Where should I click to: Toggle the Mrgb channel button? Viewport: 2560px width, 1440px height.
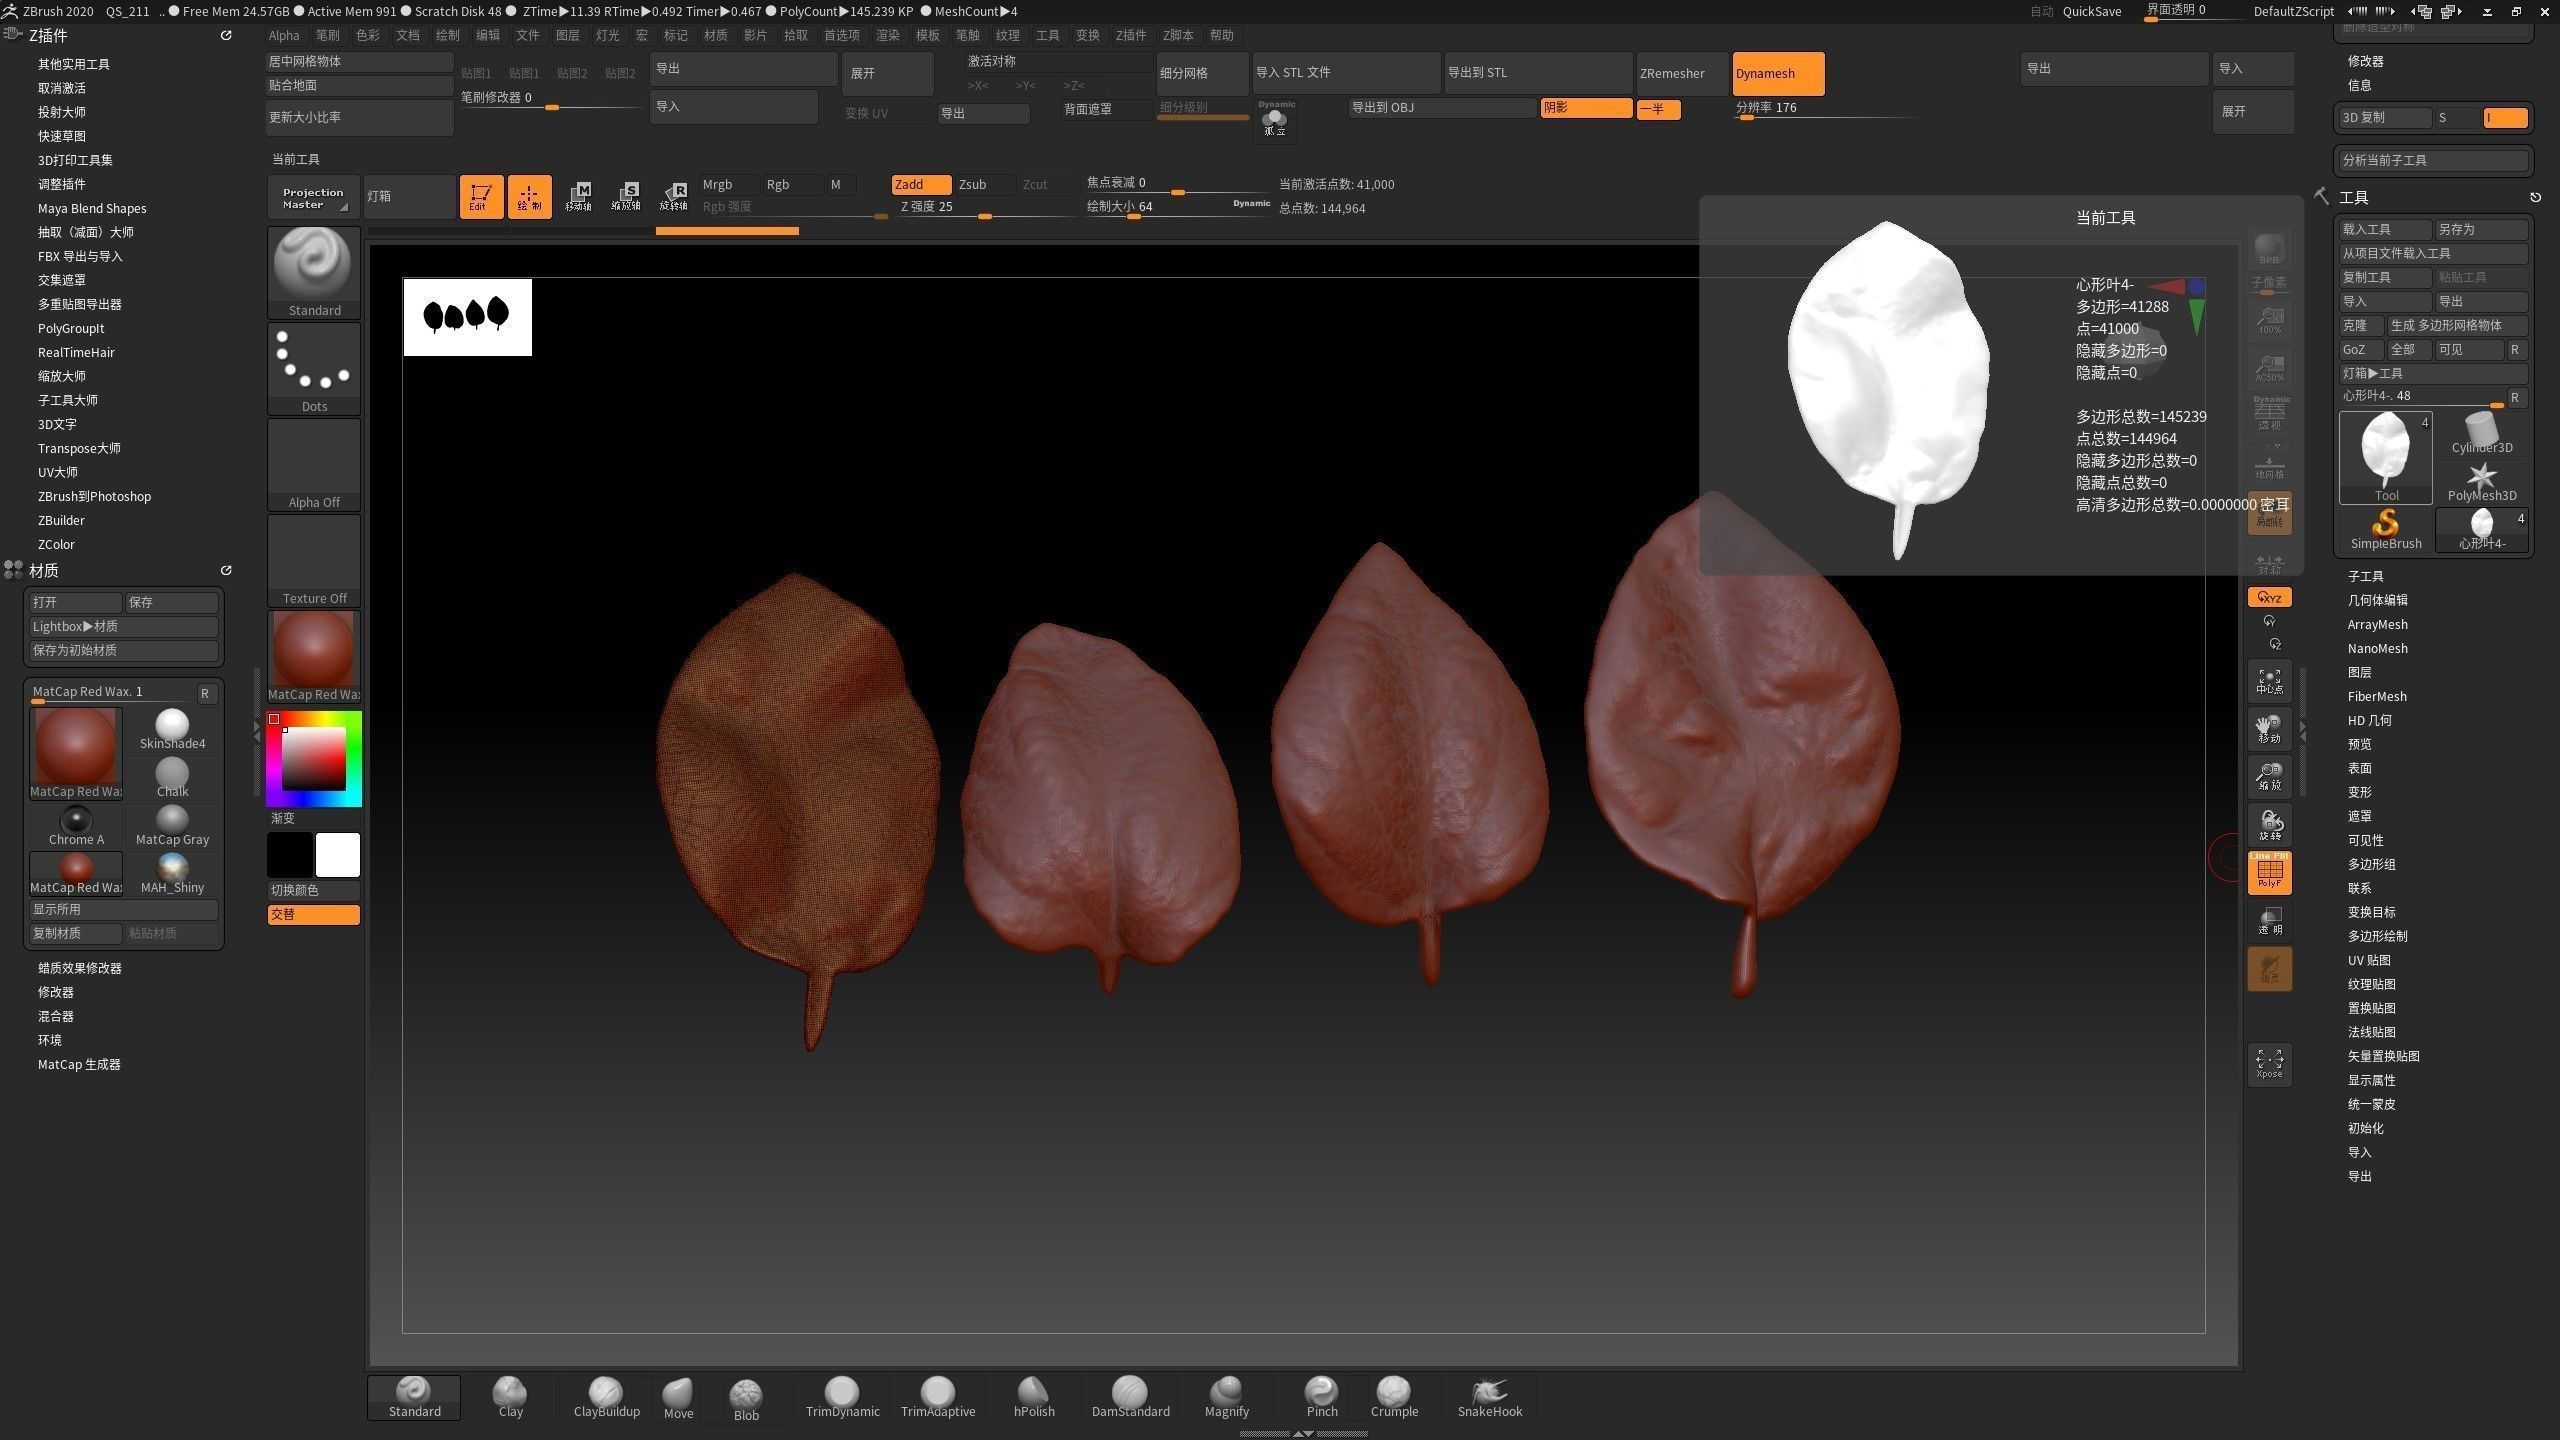pos(728,184)
